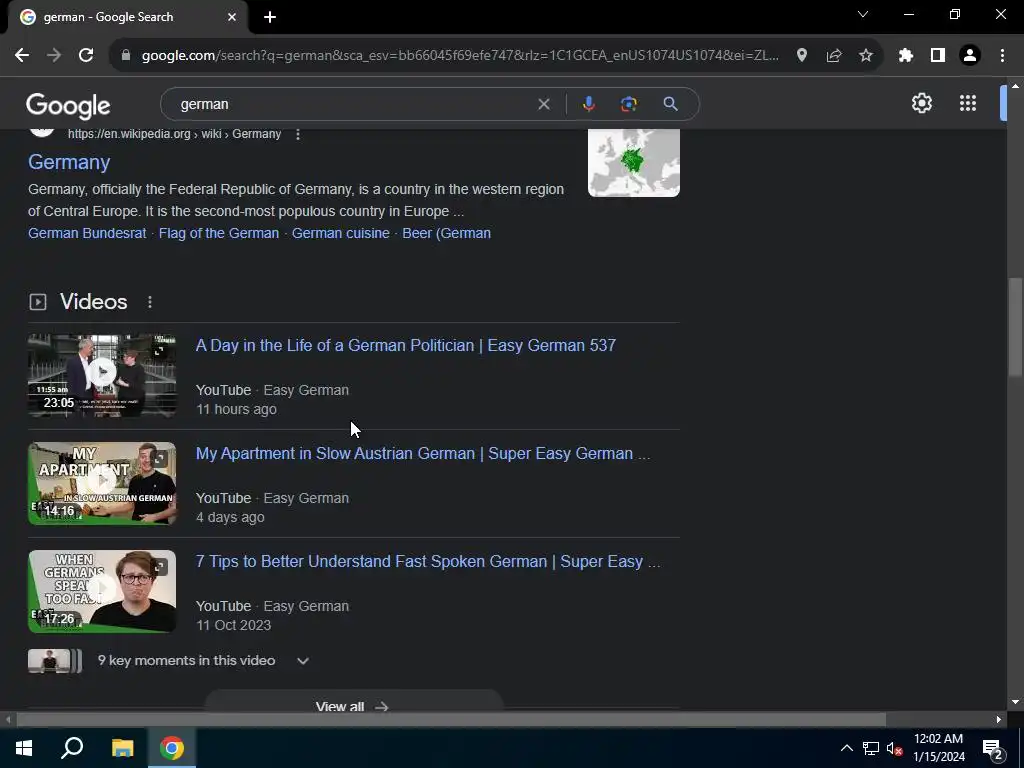Bookmark this page with the star icon
This screenshot has height=768, width=1024.
click(x=865, y=56)
